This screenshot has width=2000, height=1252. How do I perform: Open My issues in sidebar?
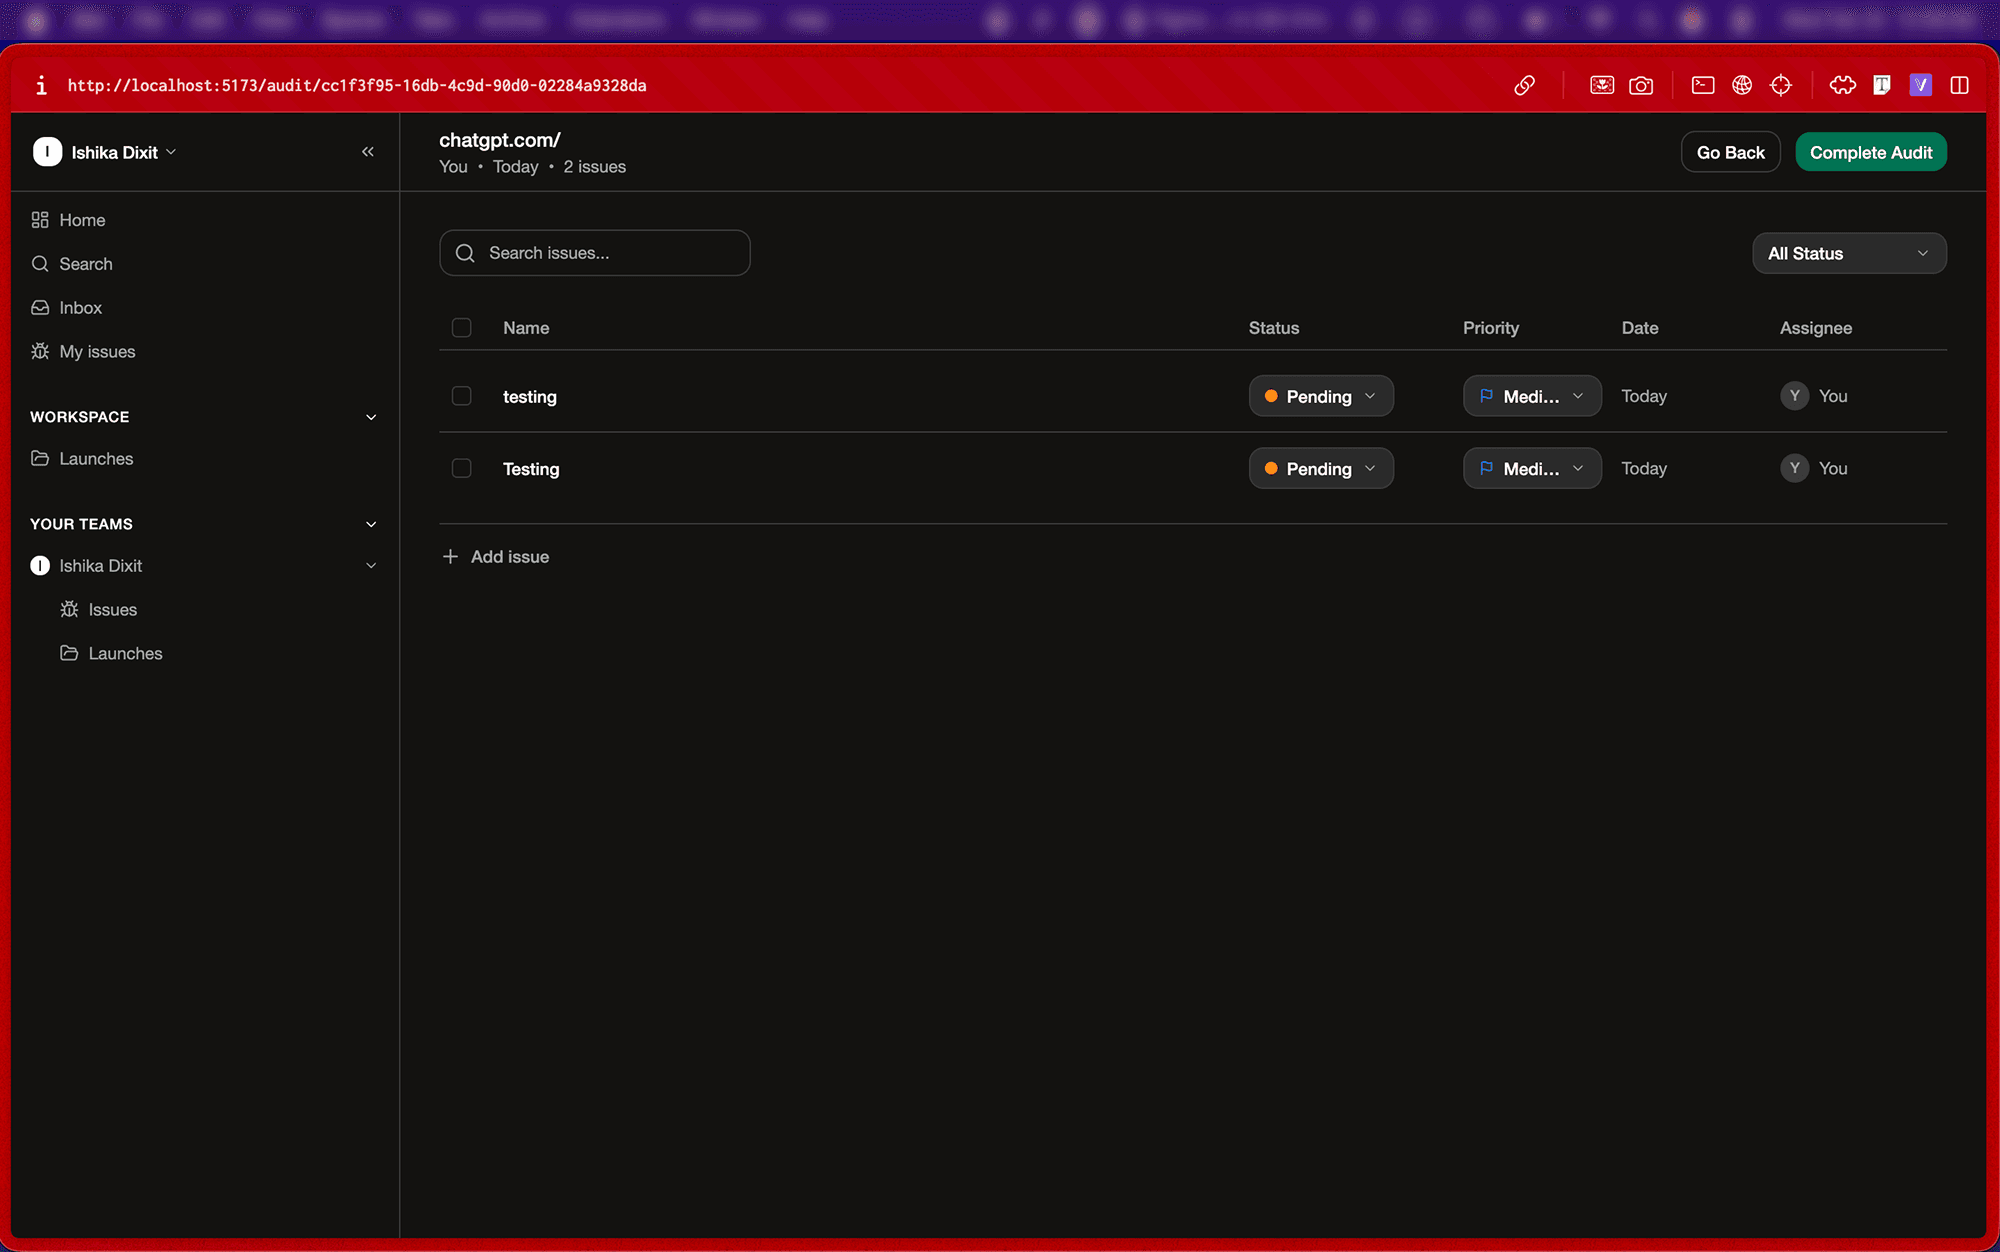[97, 352]
